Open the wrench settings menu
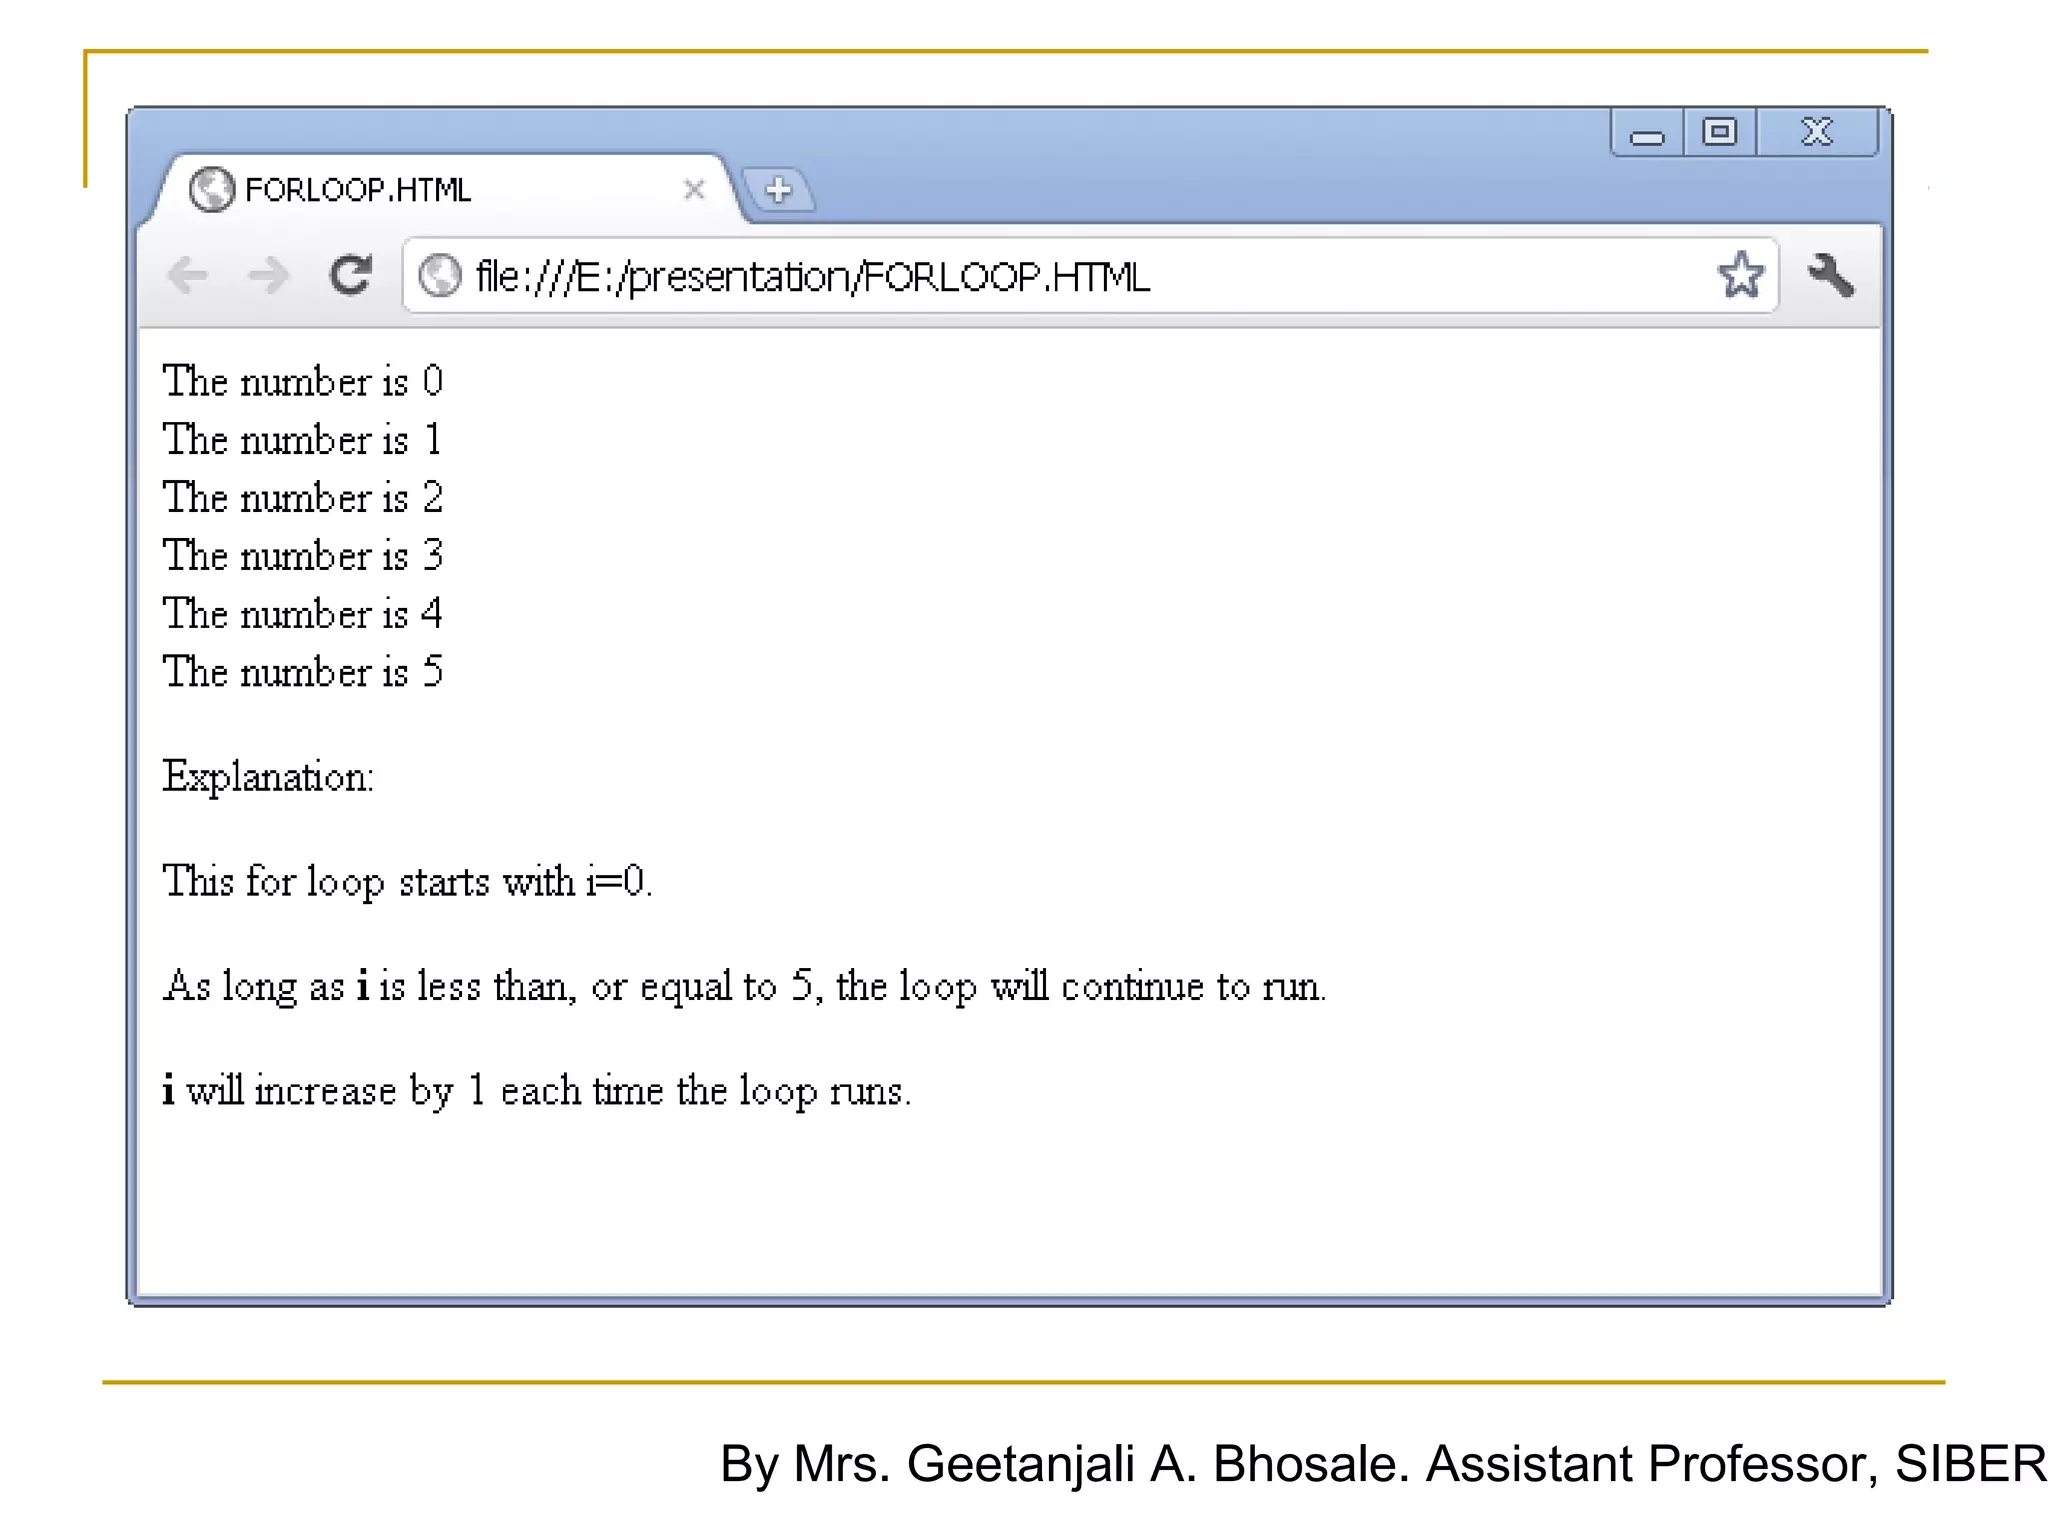This screenshot has width=2048, height=1536. click(x=1831, y=275)
